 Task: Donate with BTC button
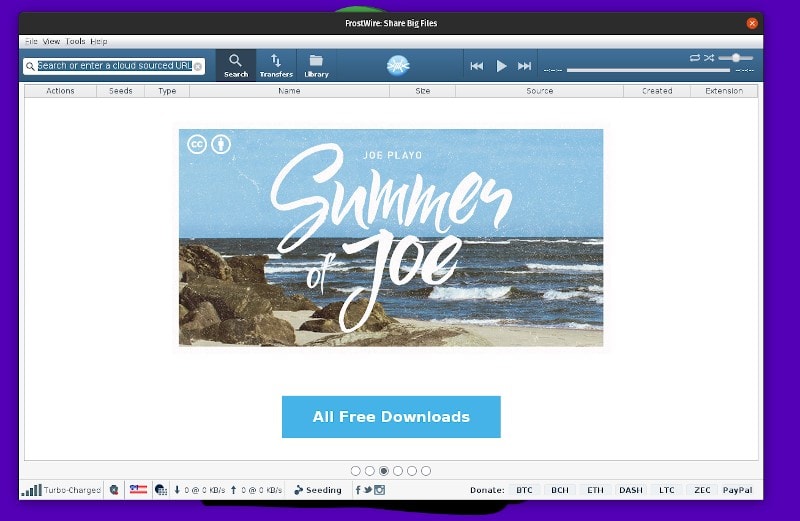pos(524,490)
